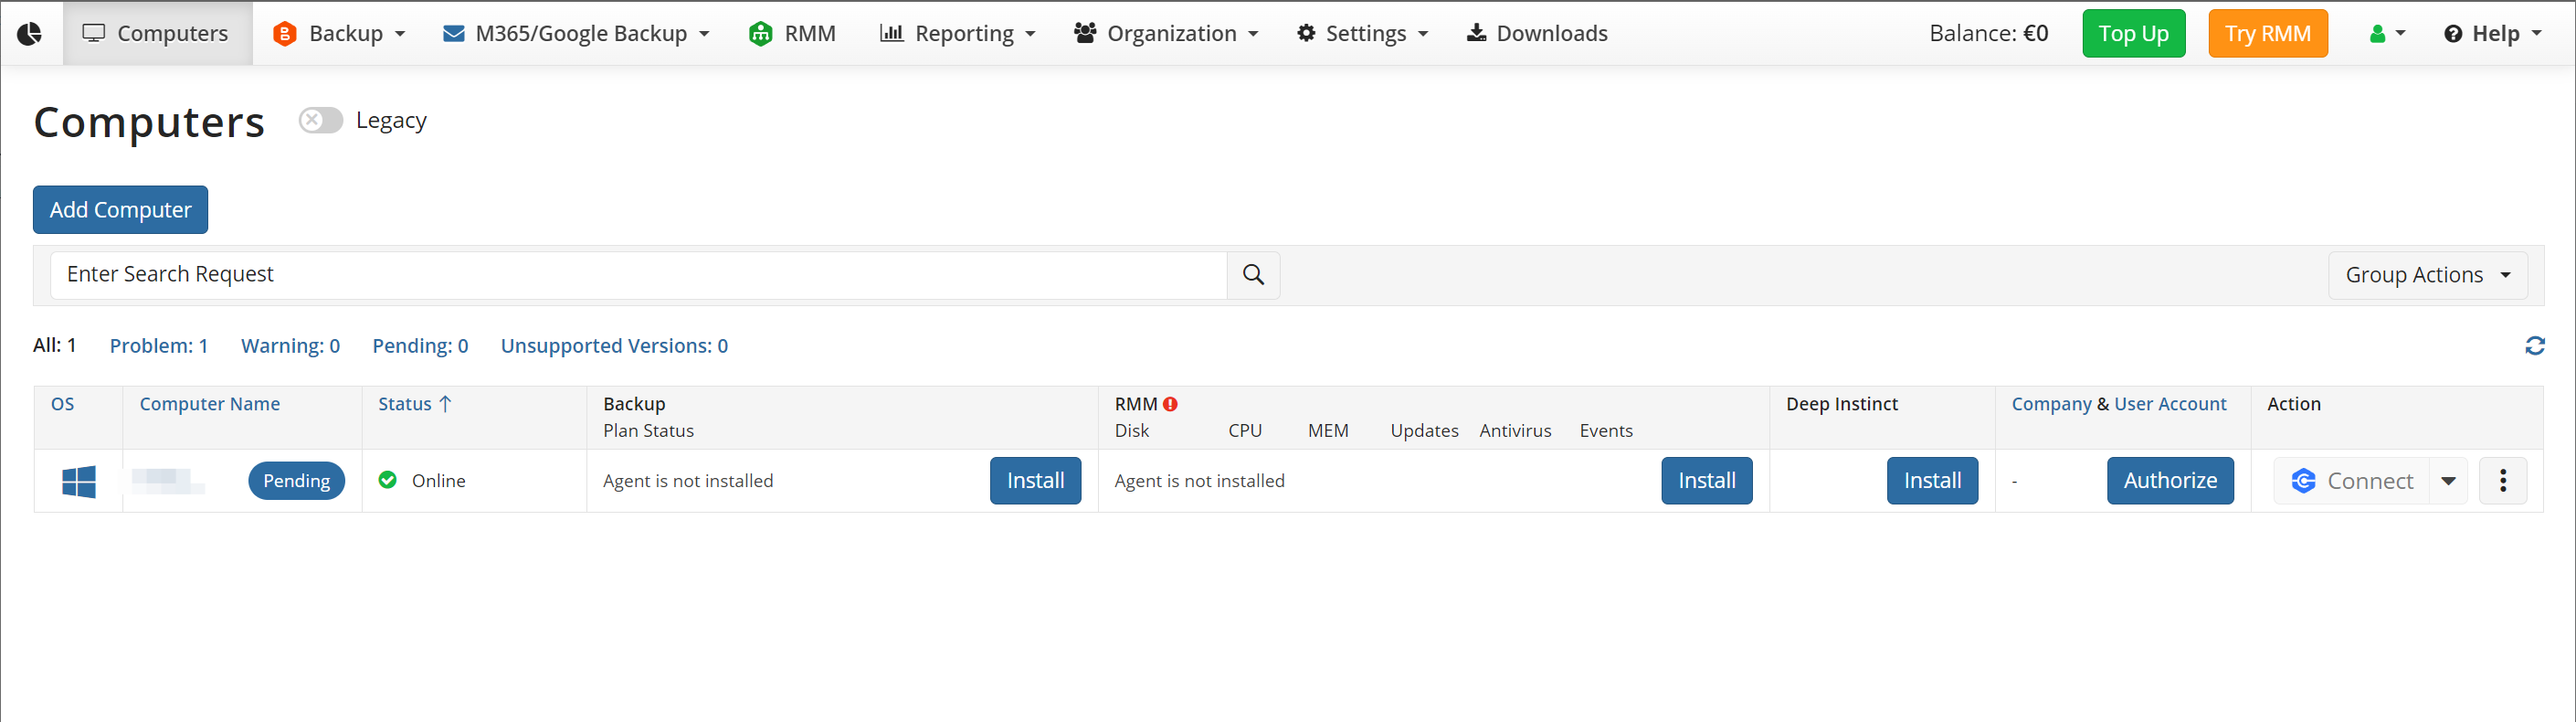
Task: Focus the Enter Search Request field
Action: click(x=639, y=275)
